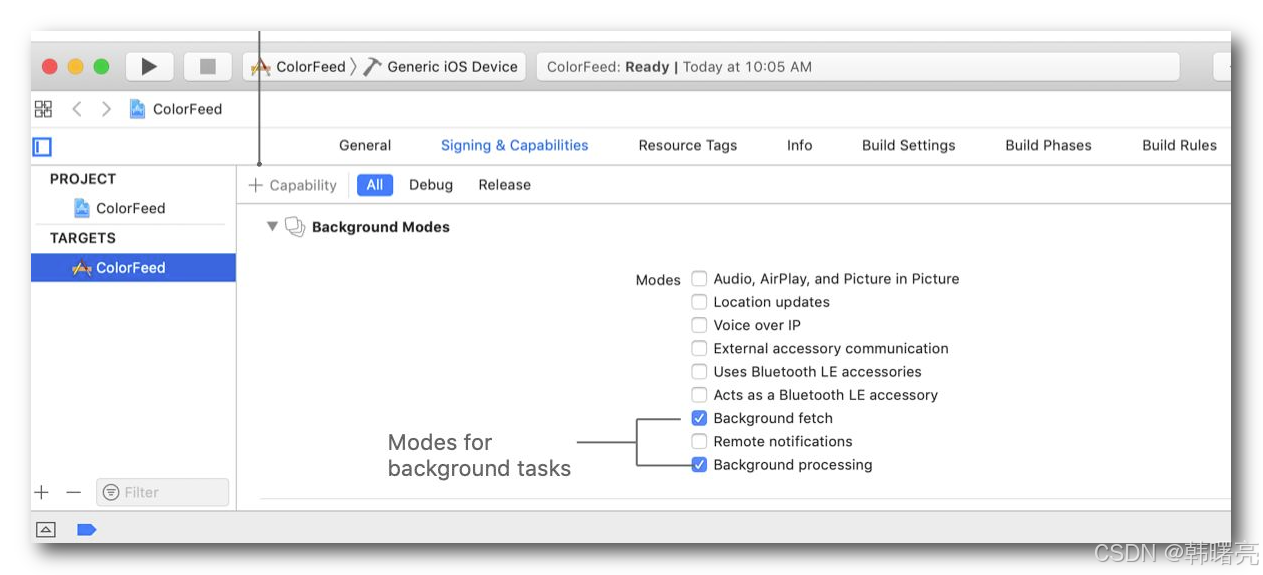Screen dimensions: 1263x575
Task: Stop the build with the Stop button
Action: (208, 67)
